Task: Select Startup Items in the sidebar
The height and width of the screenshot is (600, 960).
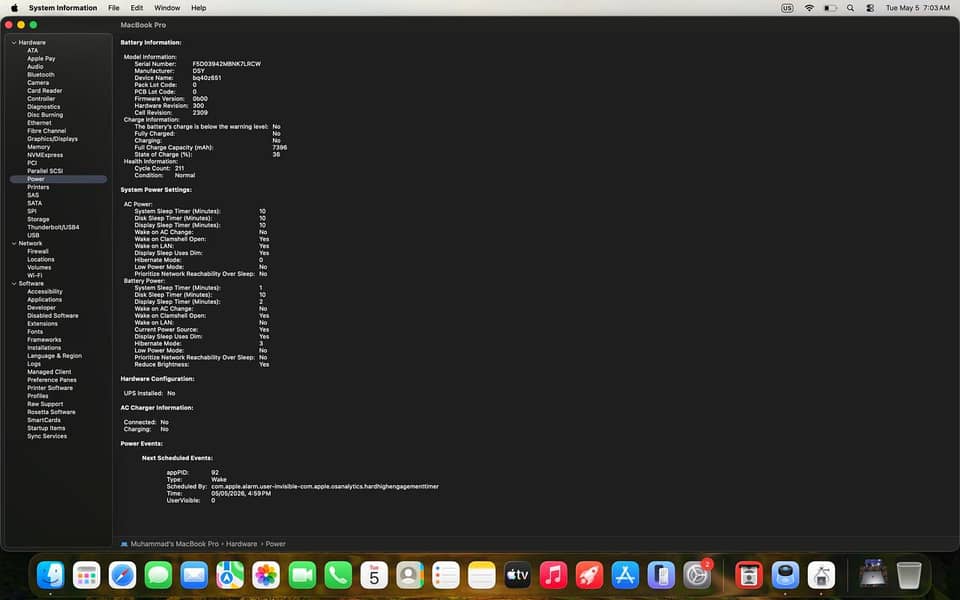Action: (47, 428)
